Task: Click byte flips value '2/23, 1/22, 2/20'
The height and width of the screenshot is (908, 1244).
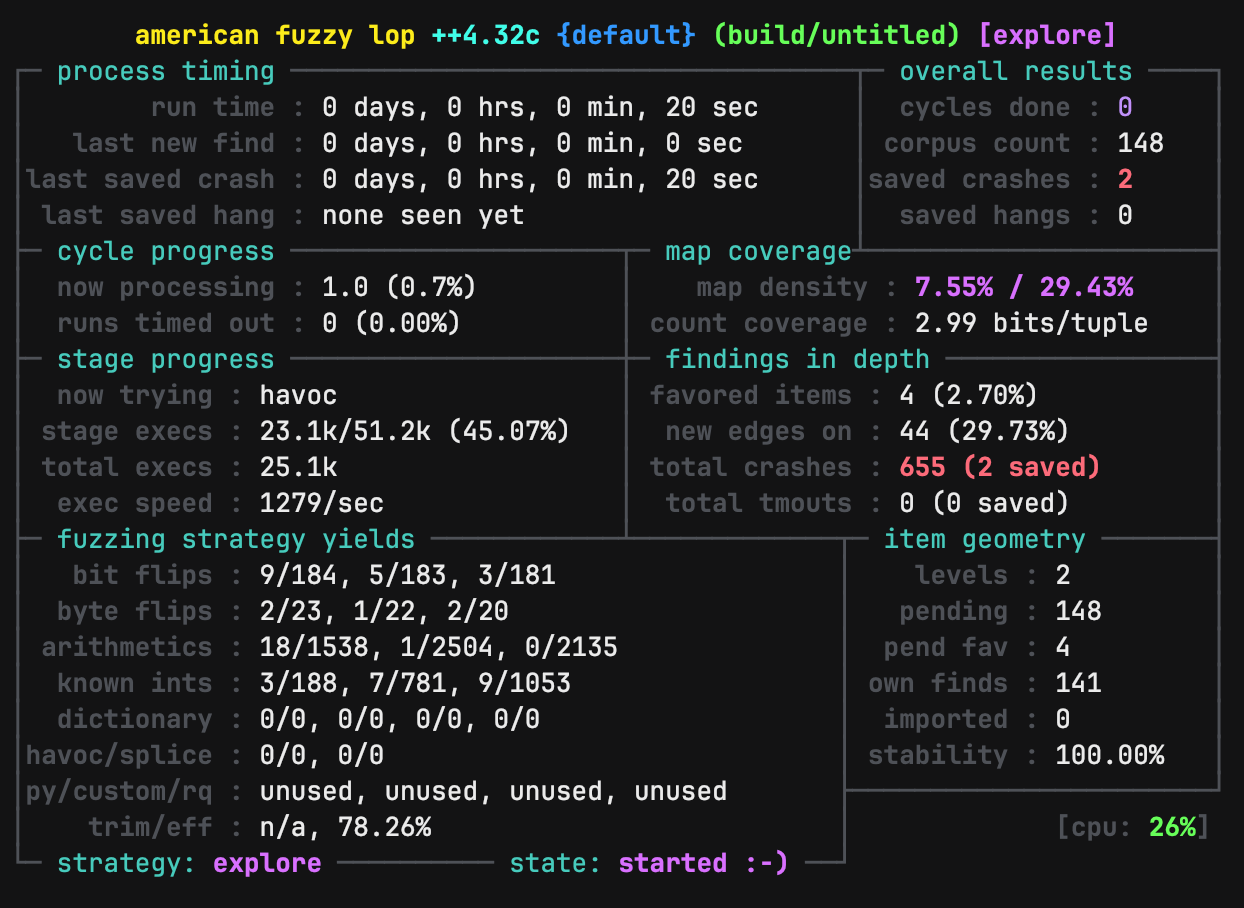Action: (x=383, y=612)
